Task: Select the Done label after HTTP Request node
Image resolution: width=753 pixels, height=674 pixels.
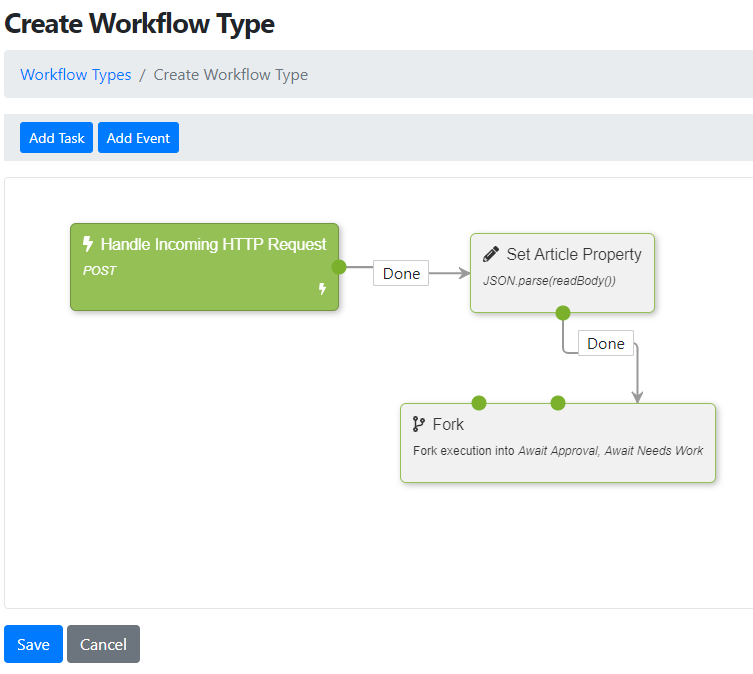Action: (401, 273)
